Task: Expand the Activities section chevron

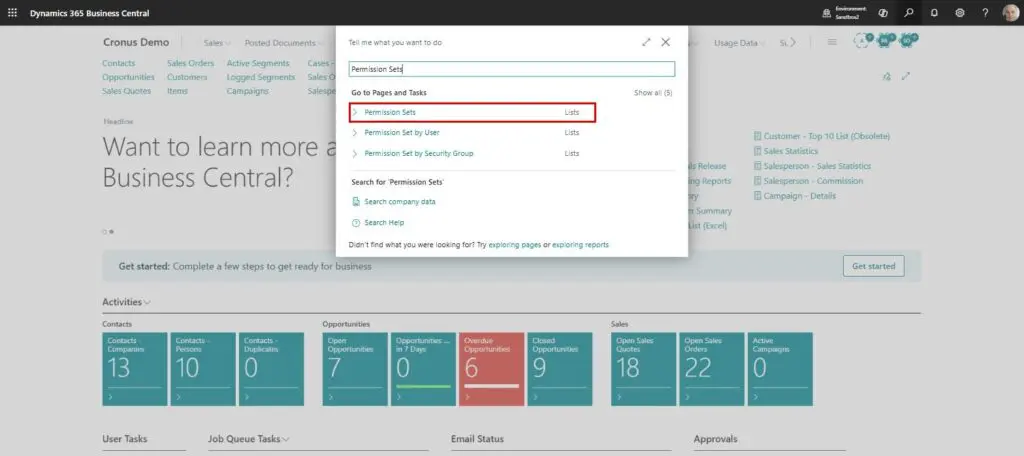Action: 147,302
